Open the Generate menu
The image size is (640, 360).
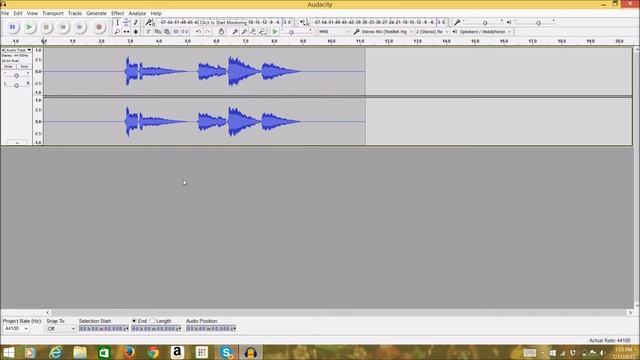[97, 13]
